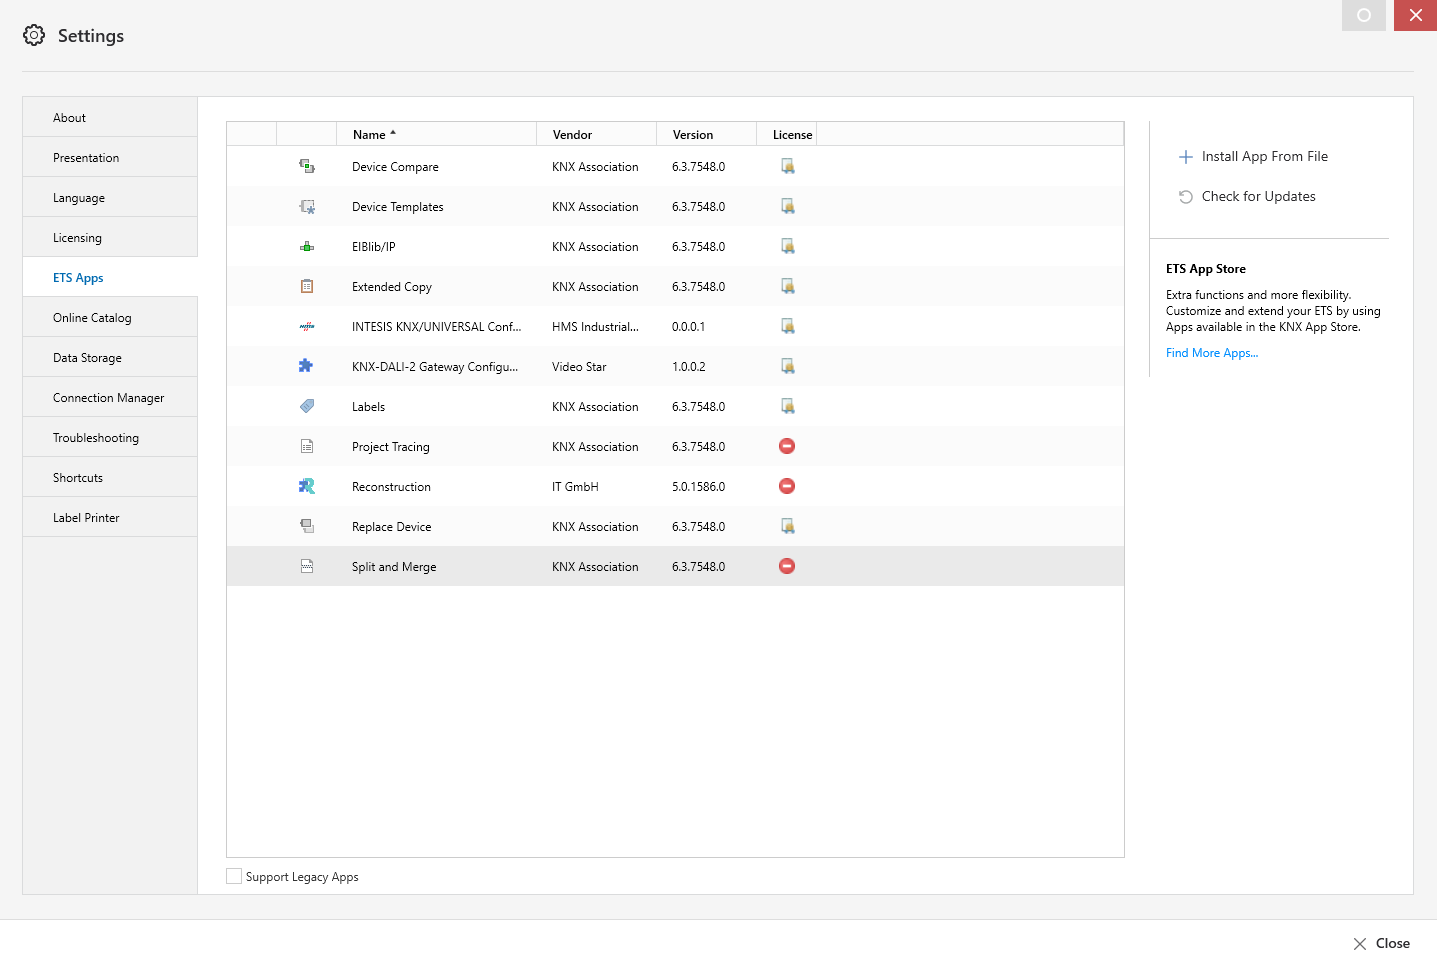Viewport: 1437px width, 966px height.
Task: Sort the app list by Name column
Action: pyautogui.click(x=370, y=134)
